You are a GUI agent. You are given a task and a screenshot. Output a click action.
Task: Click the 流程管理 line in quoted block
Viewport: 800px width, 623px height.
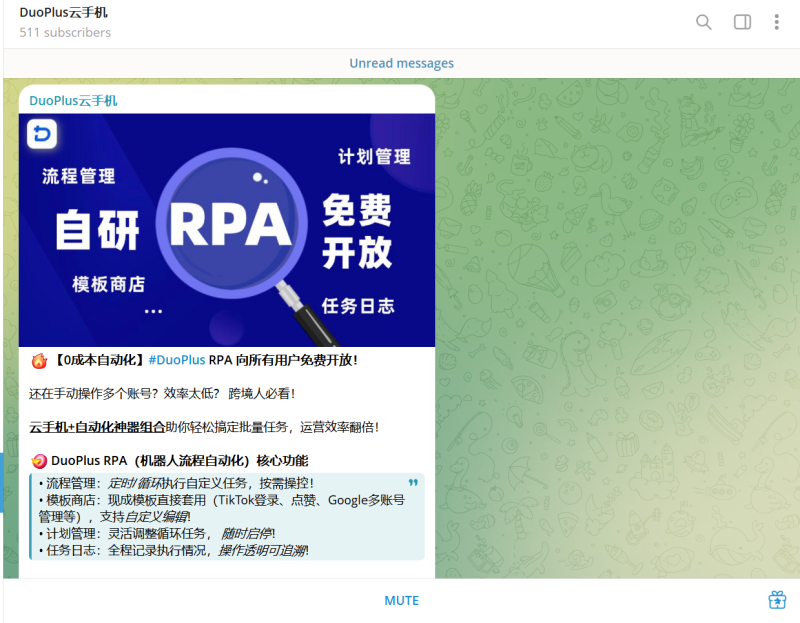(177, 483)
